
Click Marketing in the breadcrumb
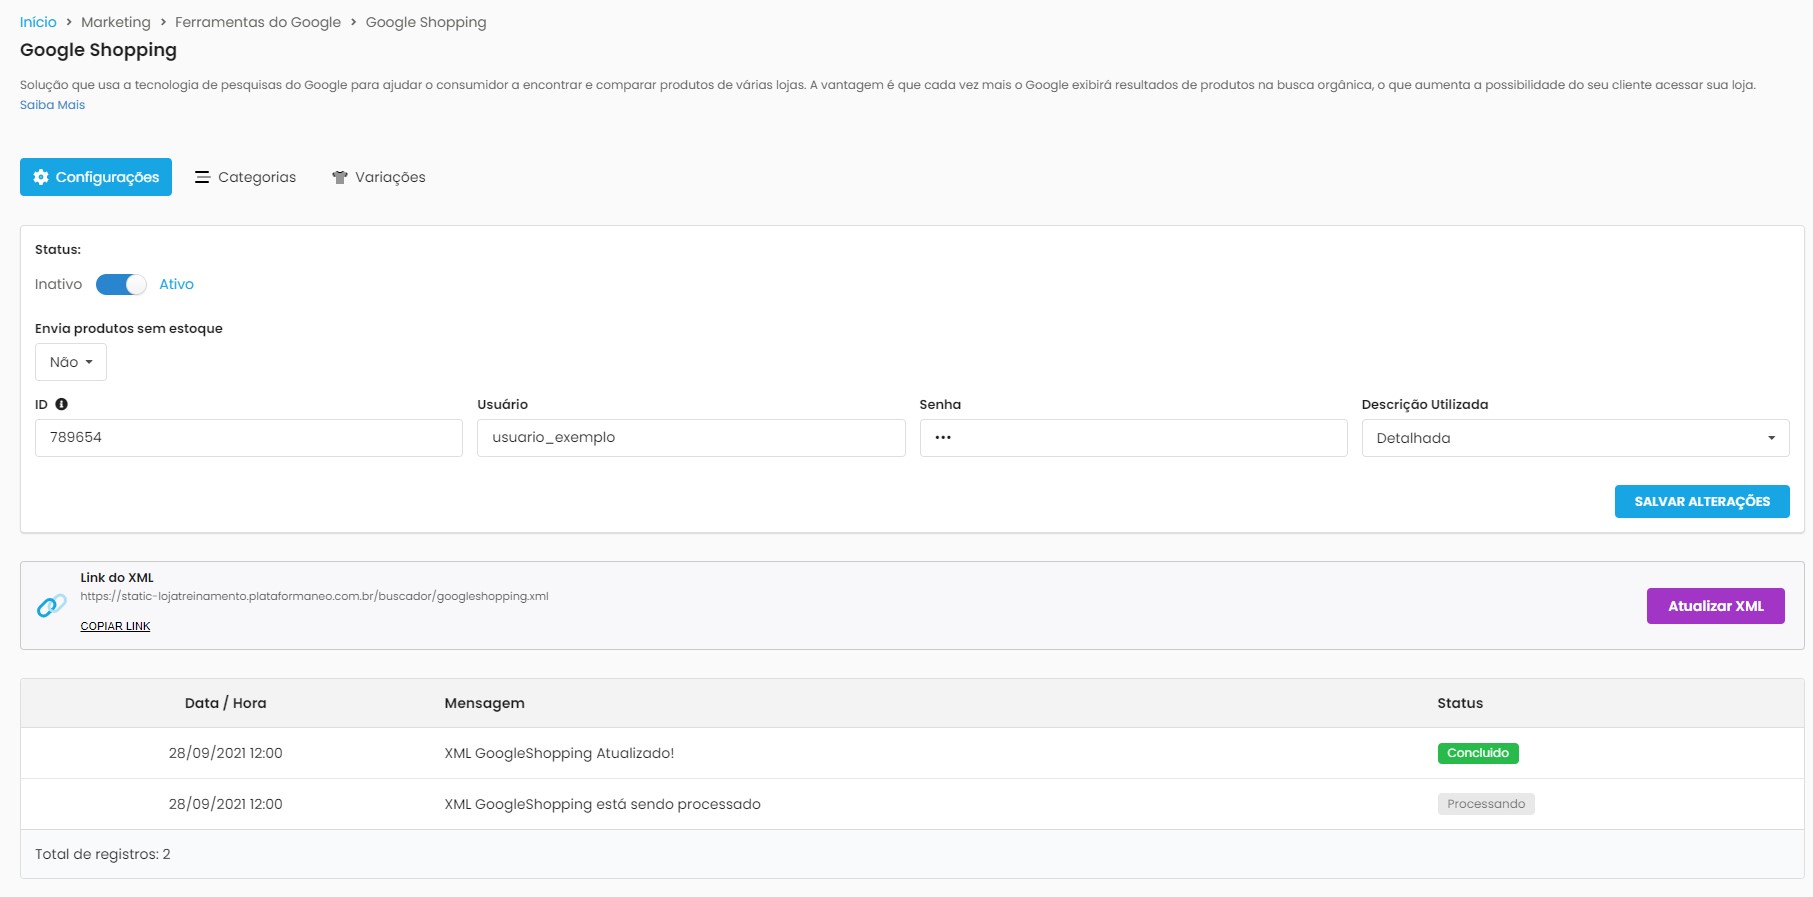pyautogui.click(x=116, y=22)
